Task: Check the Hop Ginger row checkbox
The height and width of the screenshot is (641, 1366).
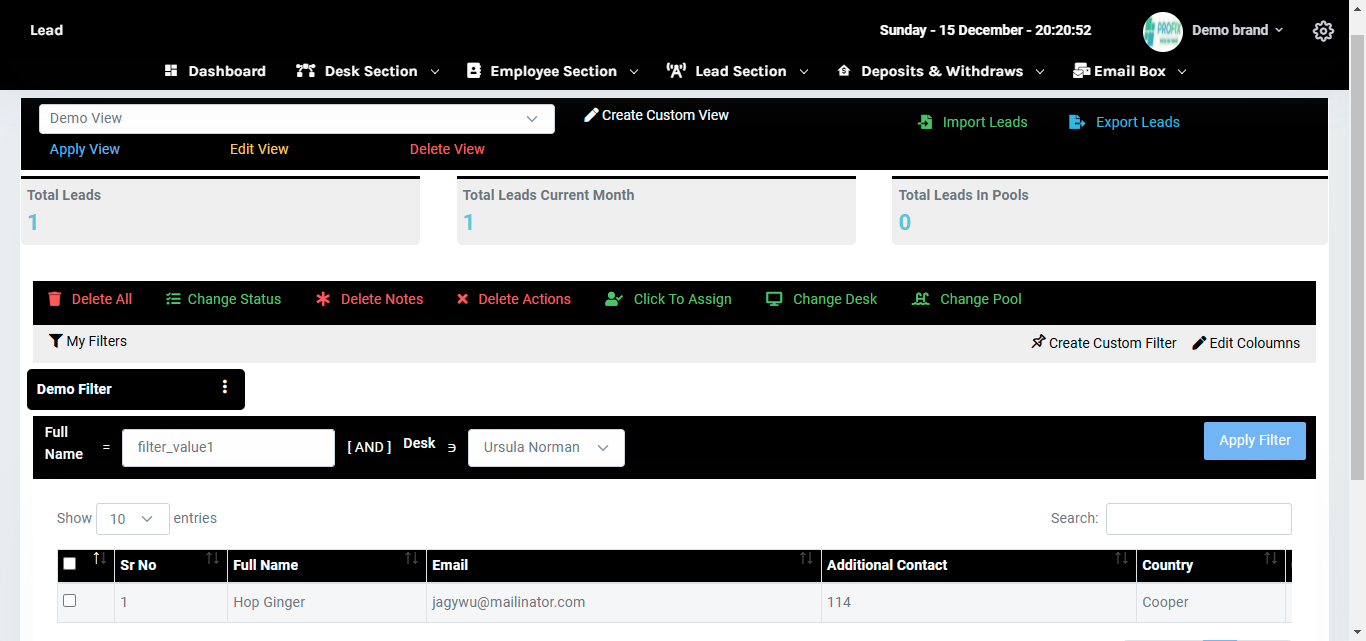Action: (x=69, y=601)
